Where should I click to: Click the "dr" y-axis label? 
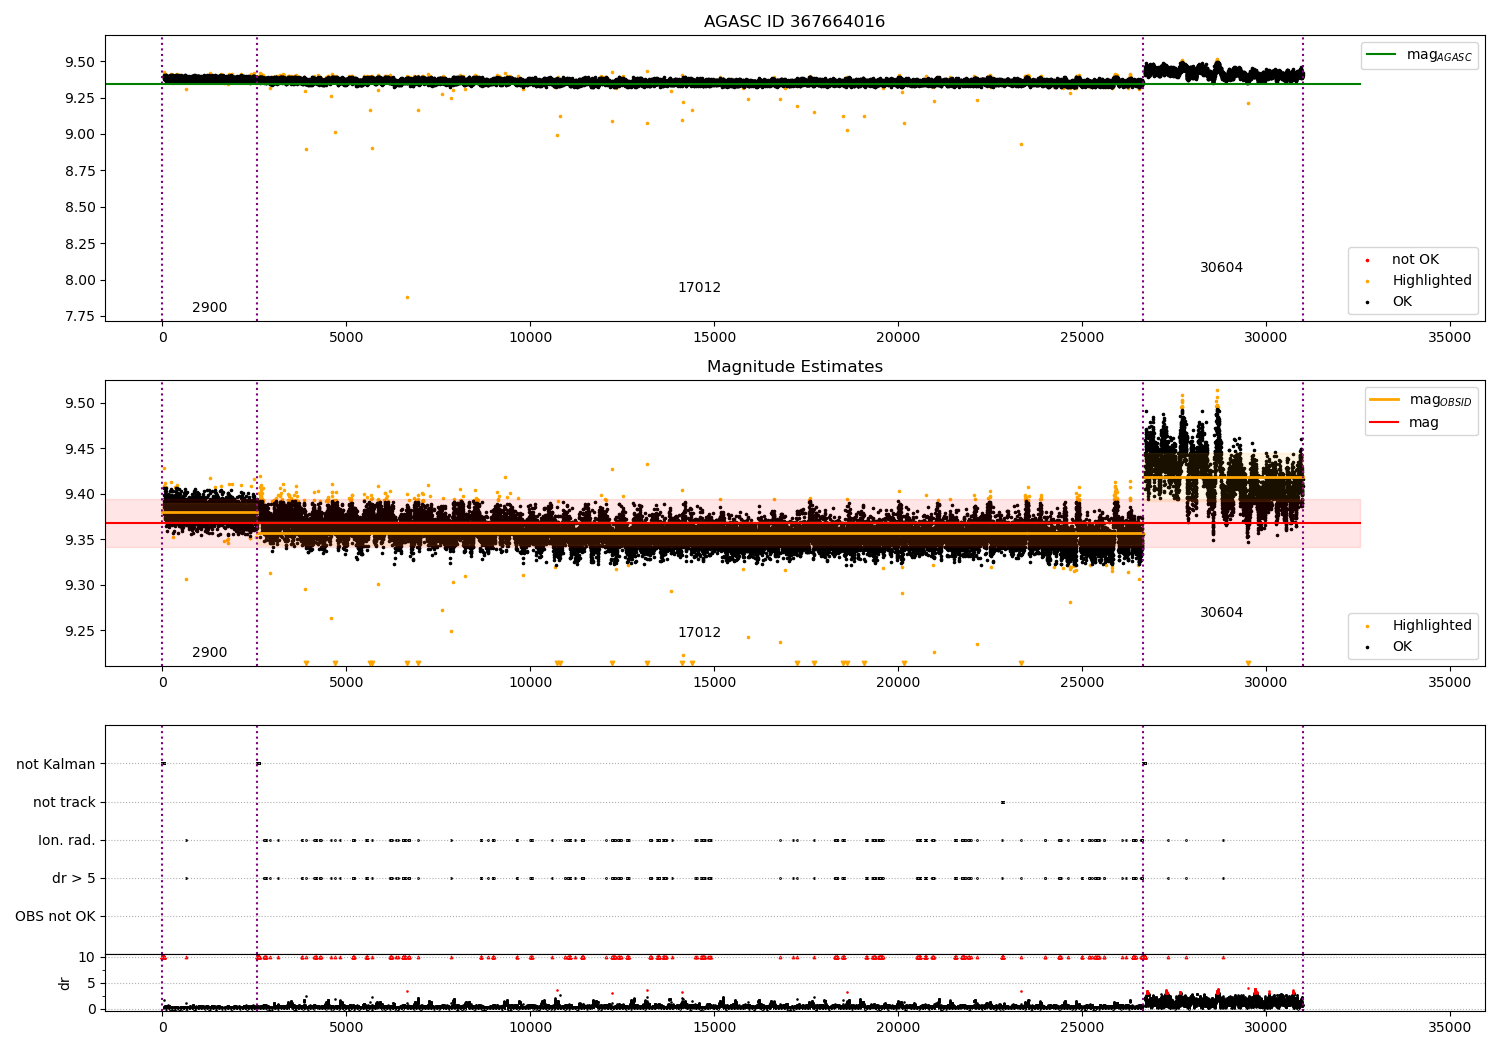coord(65,983)
